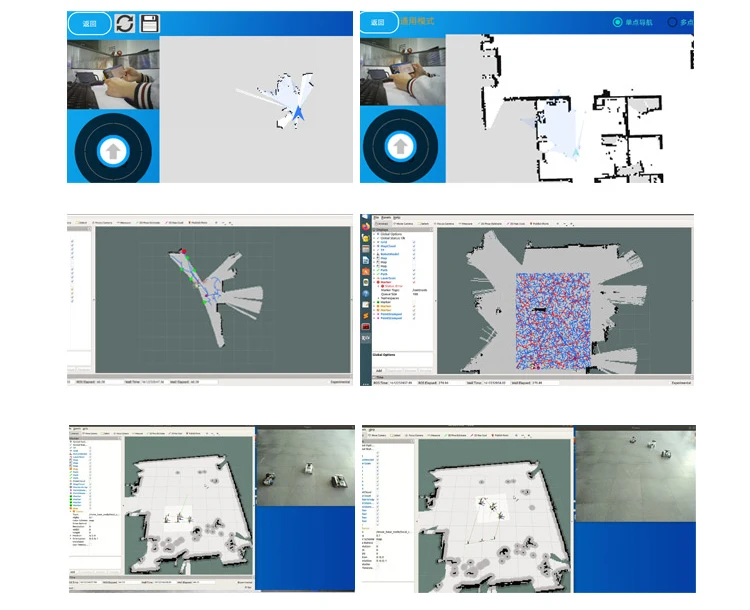The image size is (750, 610).
Task: Expand the Namespaces node
Action: coord(378,298)
